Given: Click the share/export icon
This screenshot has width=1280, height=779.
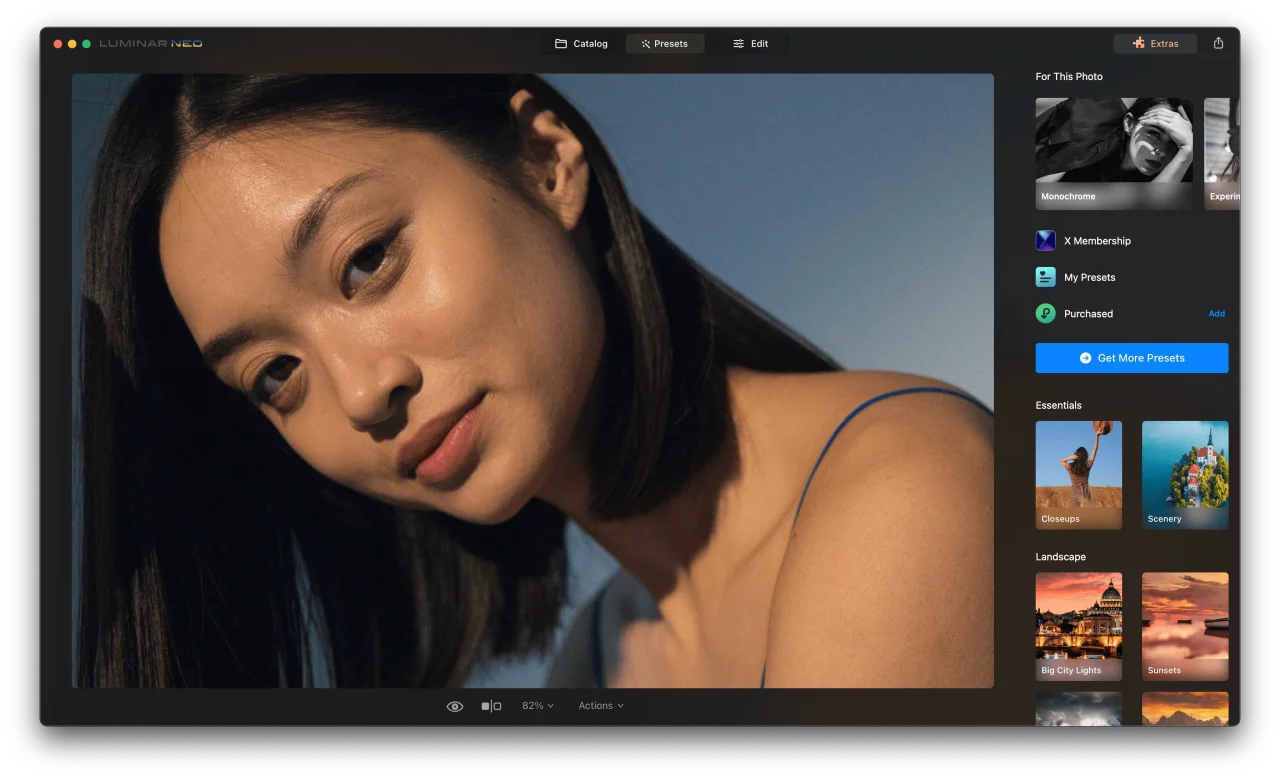Looking at the screenshot, I should (x=1218, y=43).
